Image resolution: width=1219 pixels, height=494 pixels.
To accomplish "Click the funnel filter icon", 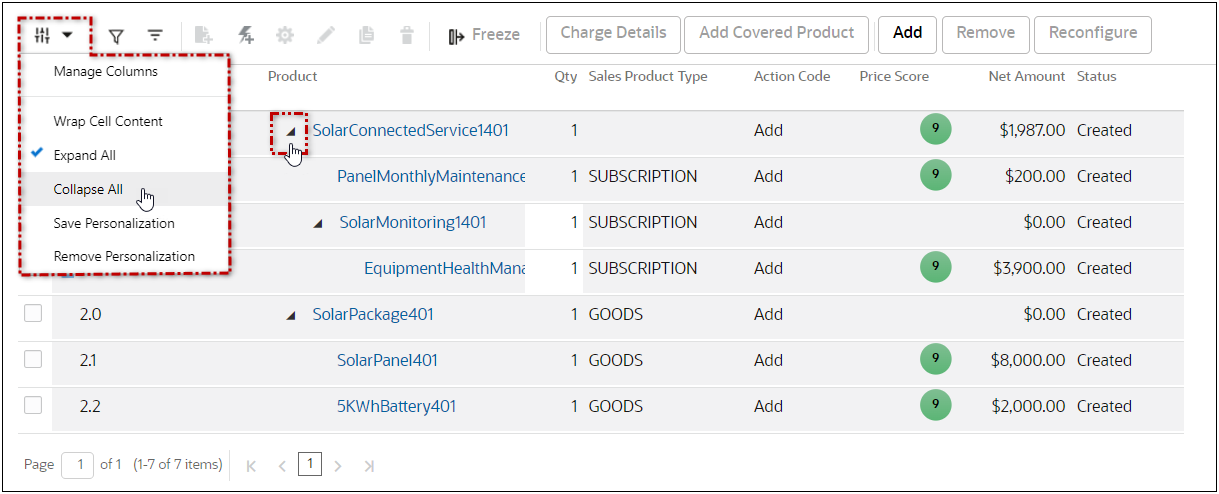I will (x=116, y=36).
